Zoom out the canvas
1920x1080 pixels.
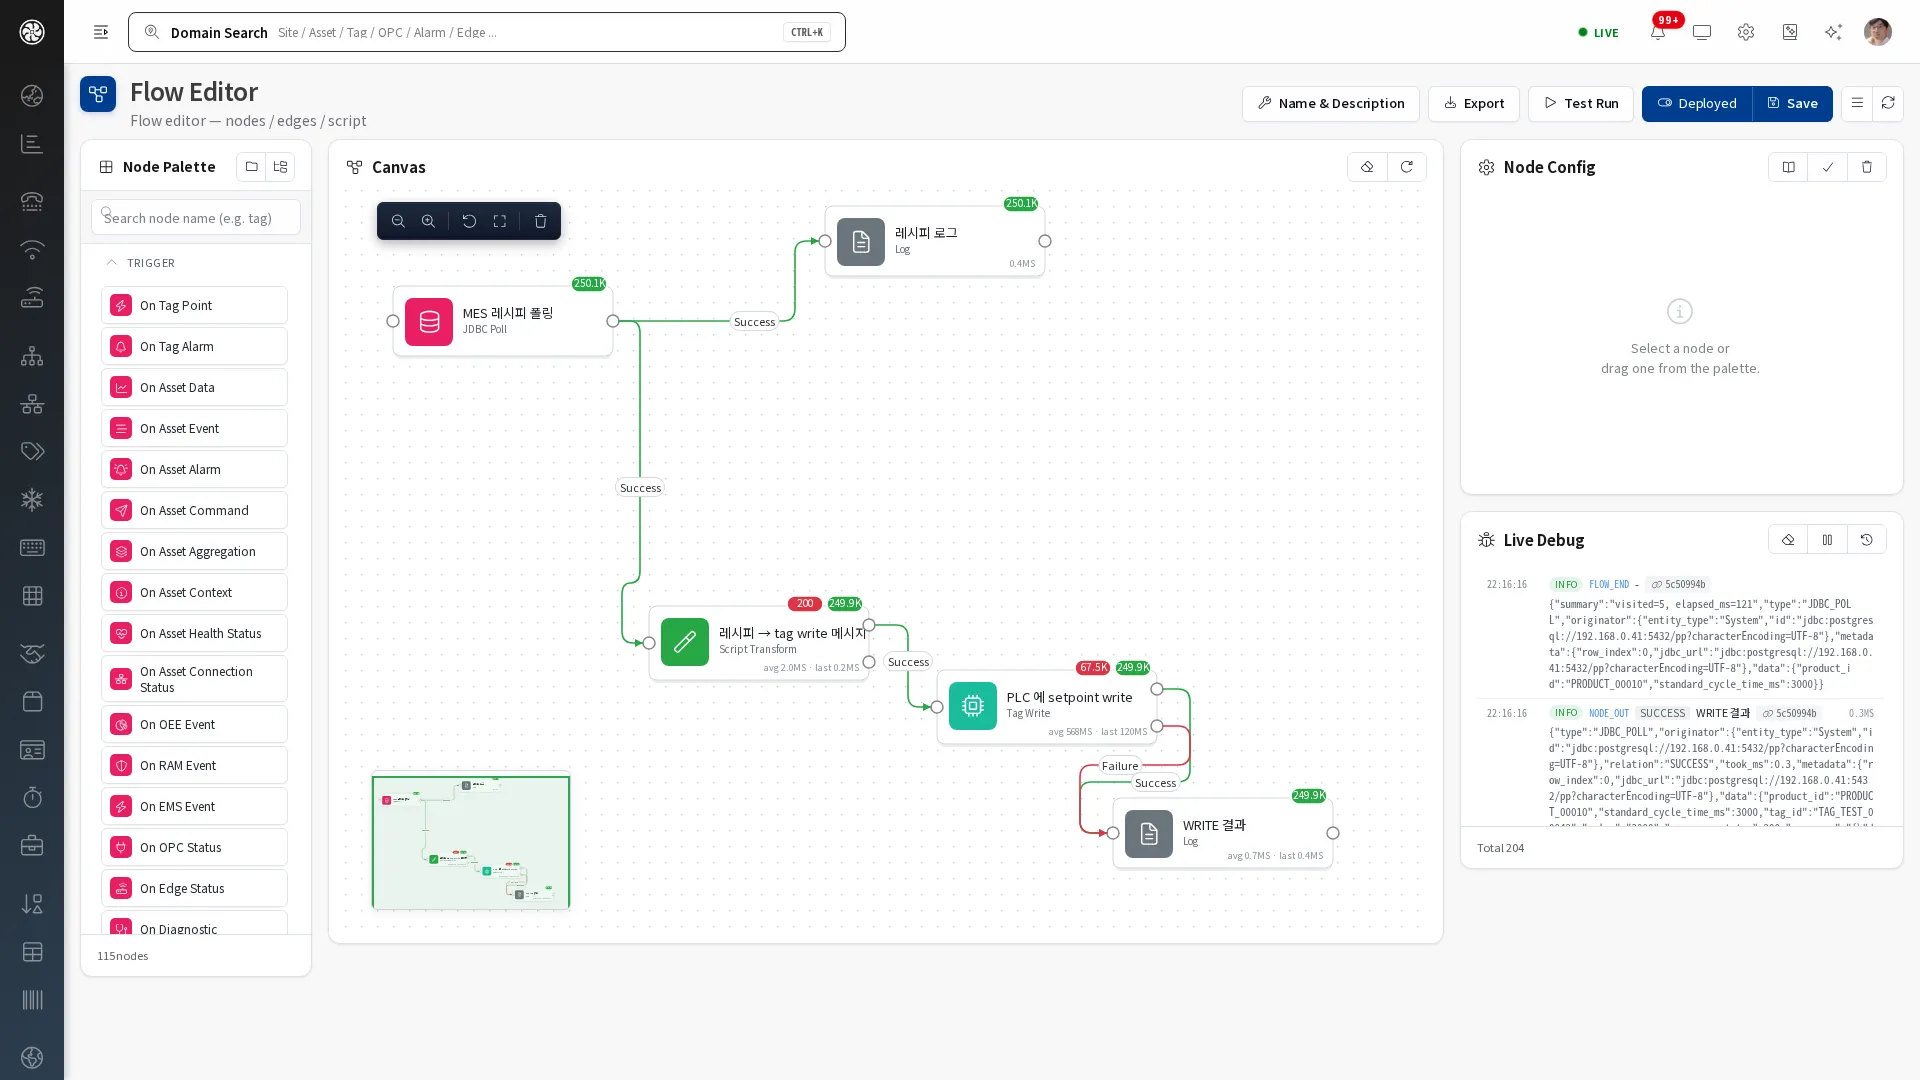pos(398,221)
